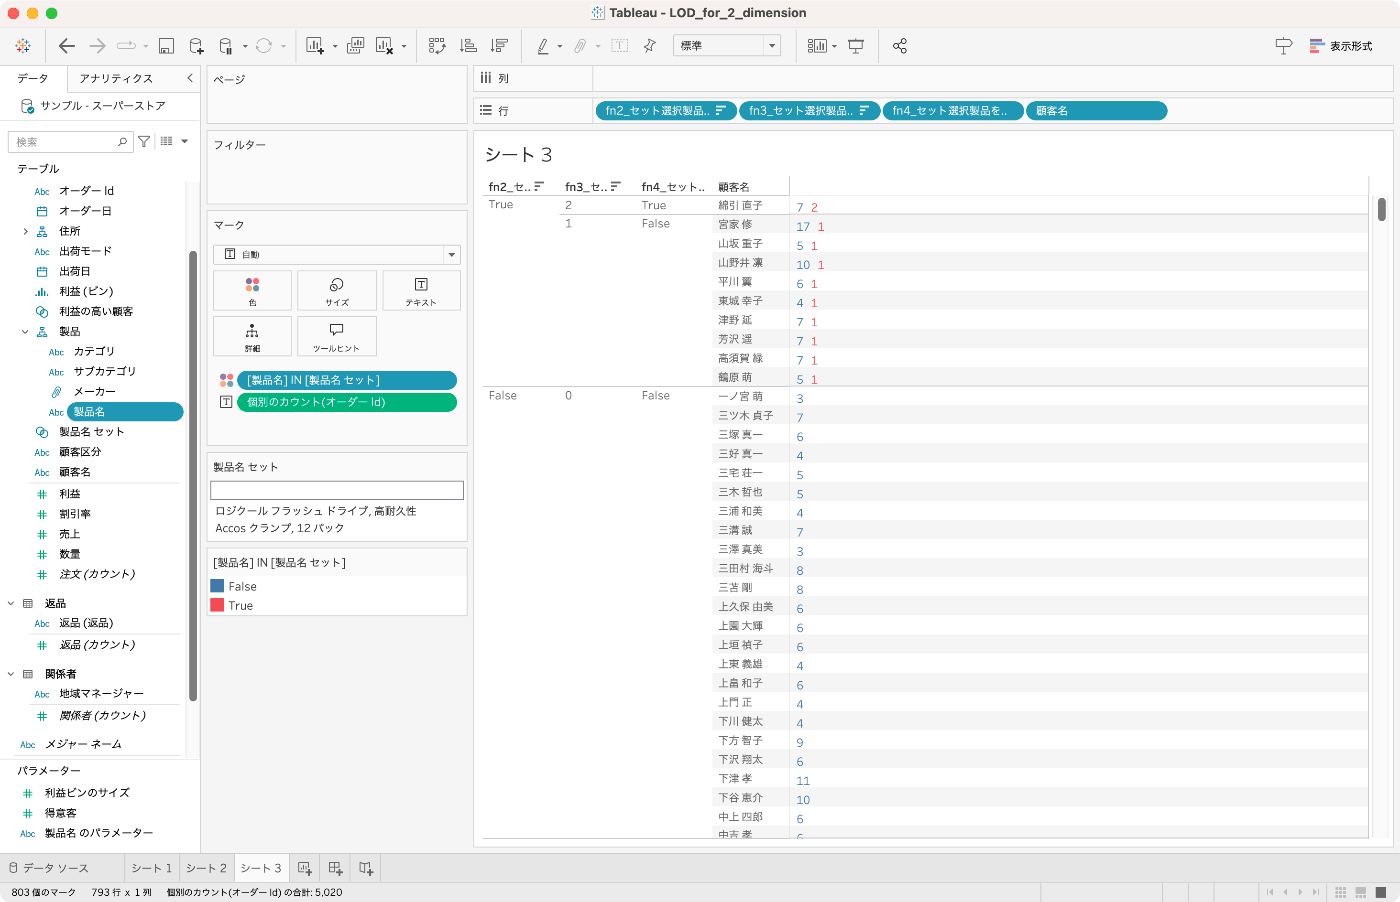Screen dimensions: 1400x902
Task: Click the filter funnel icon in data pane
Action: coord(144,142)
